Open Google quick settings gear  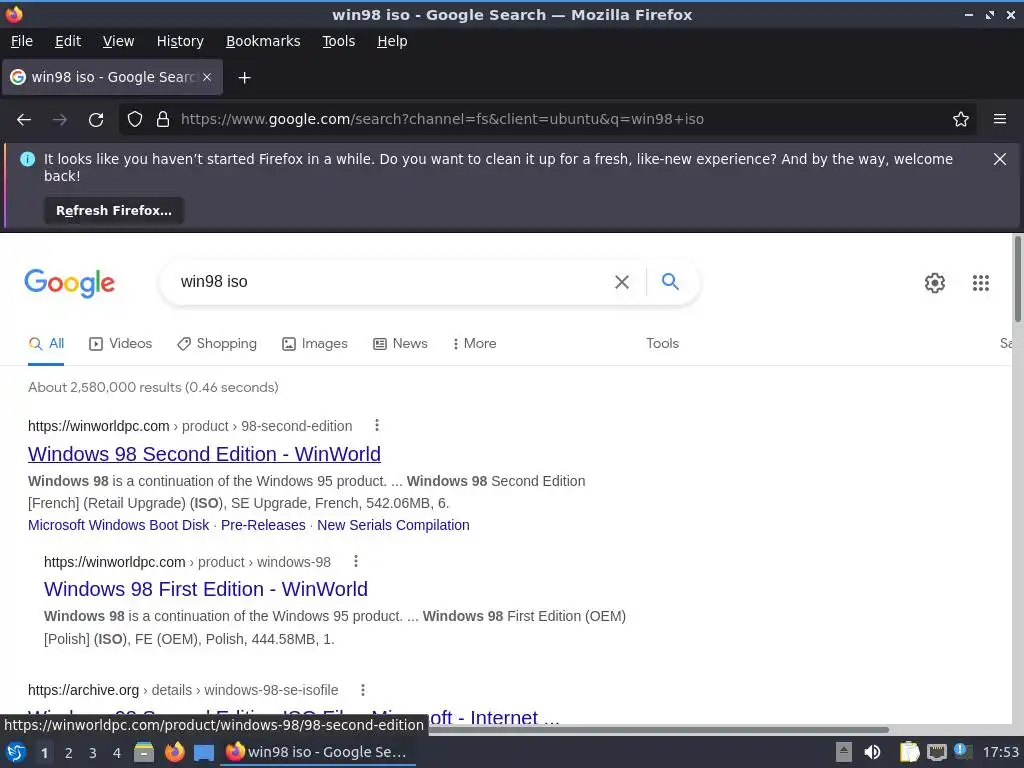click(x=935, y=283)
